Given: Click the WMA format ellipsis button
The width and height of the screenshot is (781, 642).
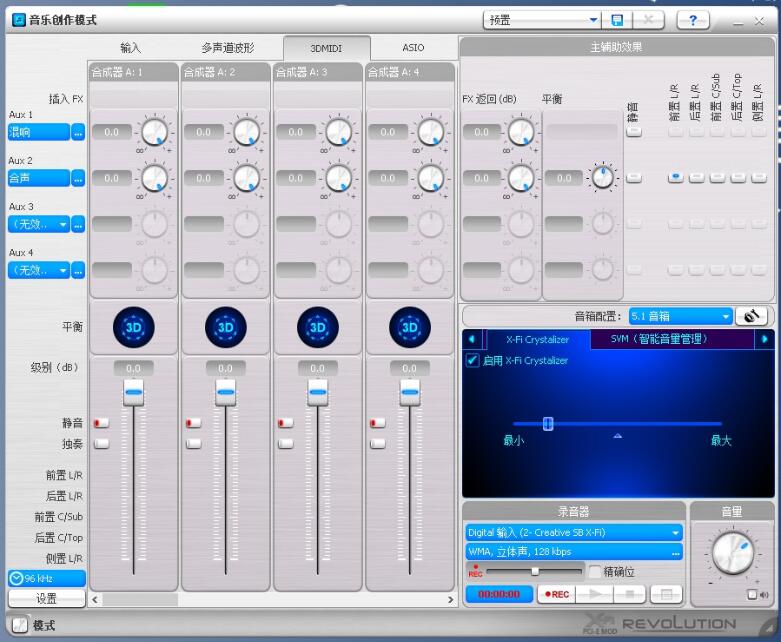Looking at the screenshot, I should click(676, 552).
